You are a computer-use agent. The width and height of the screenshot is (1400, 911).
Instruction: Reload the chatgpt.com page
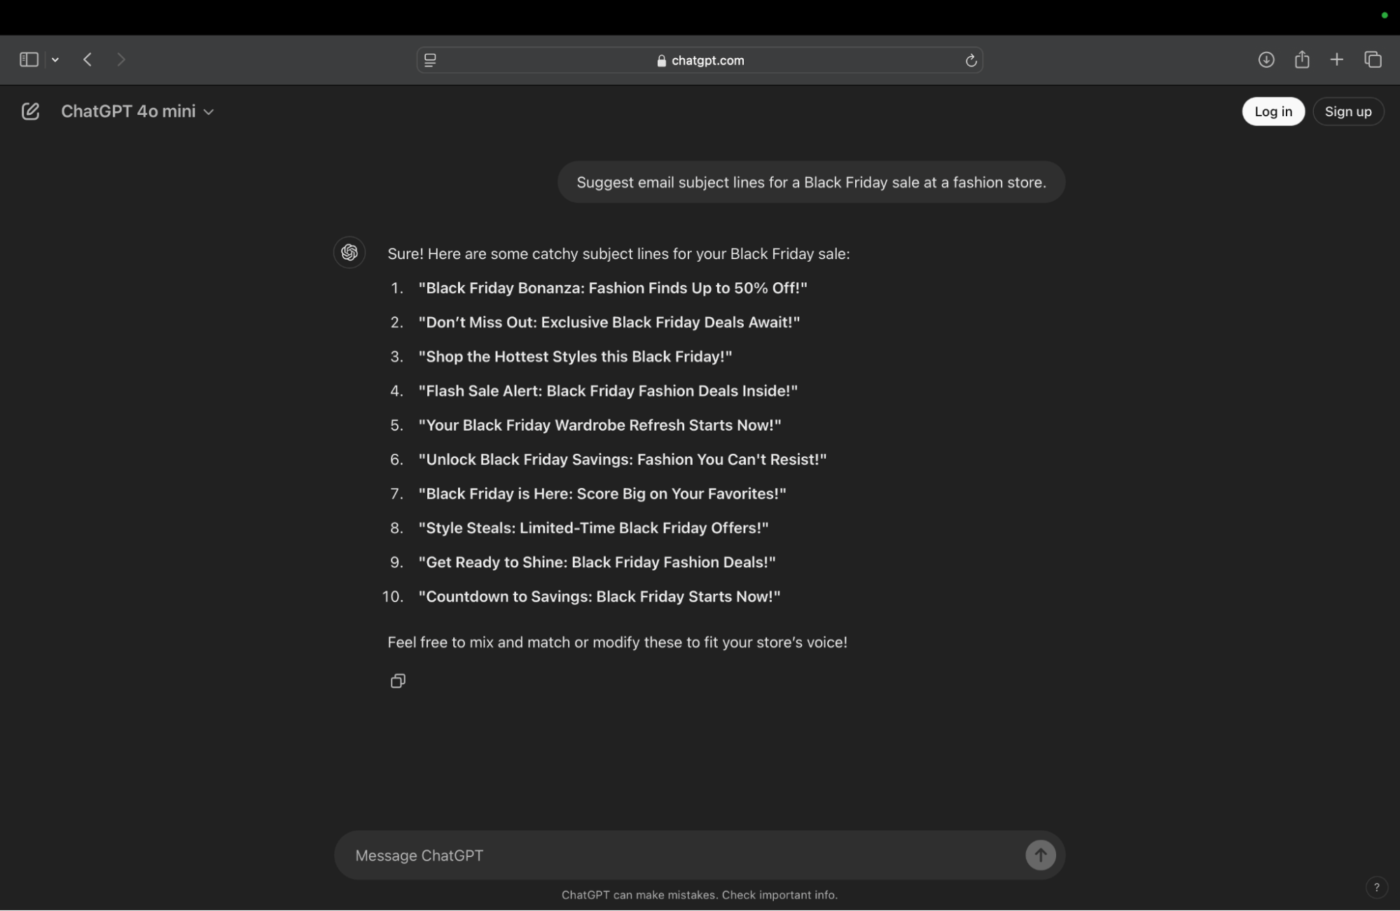pos(970,60)
